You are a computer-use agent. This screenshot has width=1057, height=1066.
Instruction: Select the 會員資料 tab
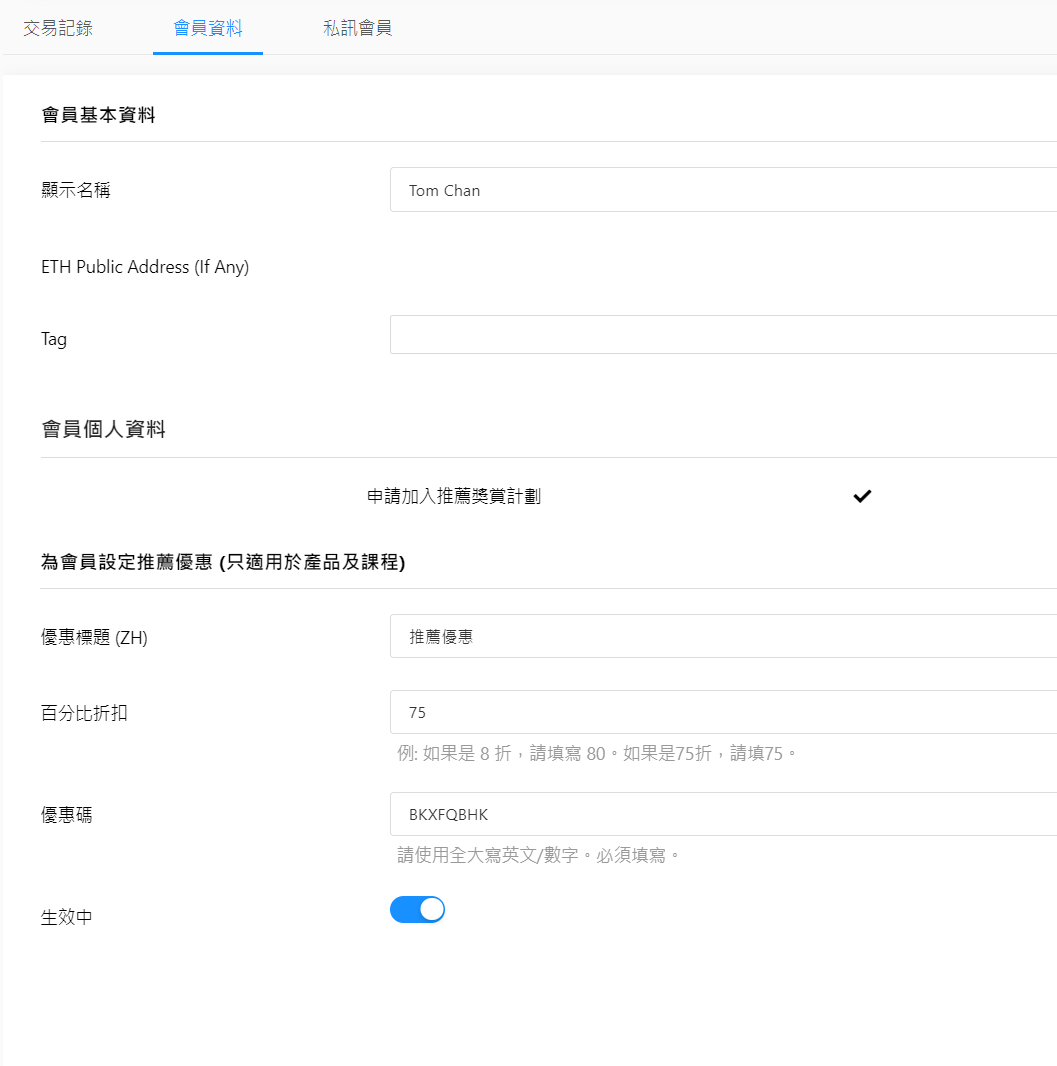coord(208,28)
